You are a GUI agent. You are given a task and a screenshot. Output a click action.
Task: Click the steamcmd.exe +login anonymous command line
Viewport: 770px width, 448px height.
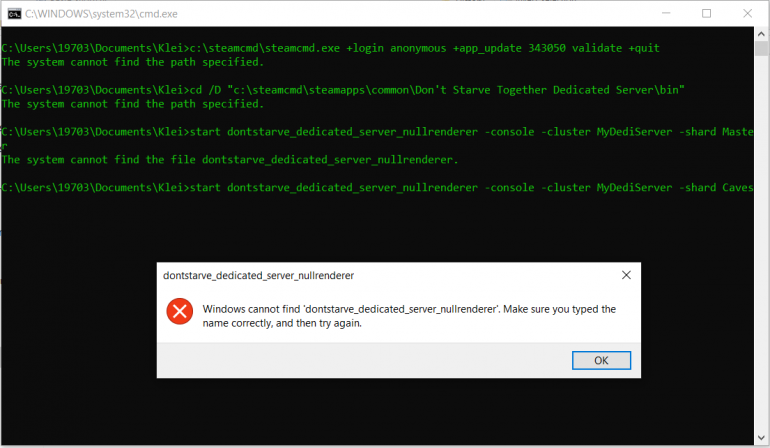[330, 48]
